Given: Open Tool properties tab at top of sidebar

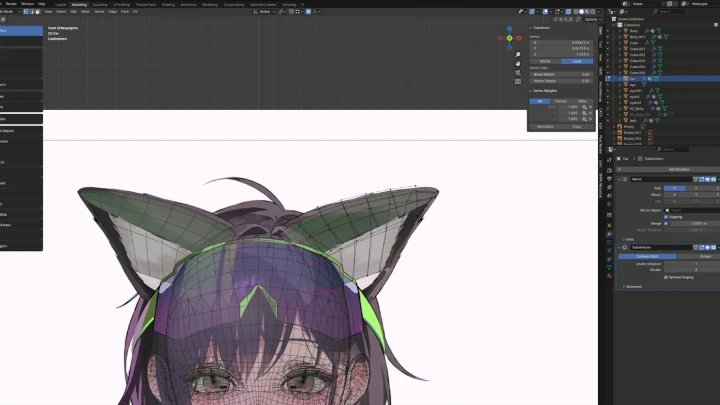Looking at the screenshot, I should point(609,160).
